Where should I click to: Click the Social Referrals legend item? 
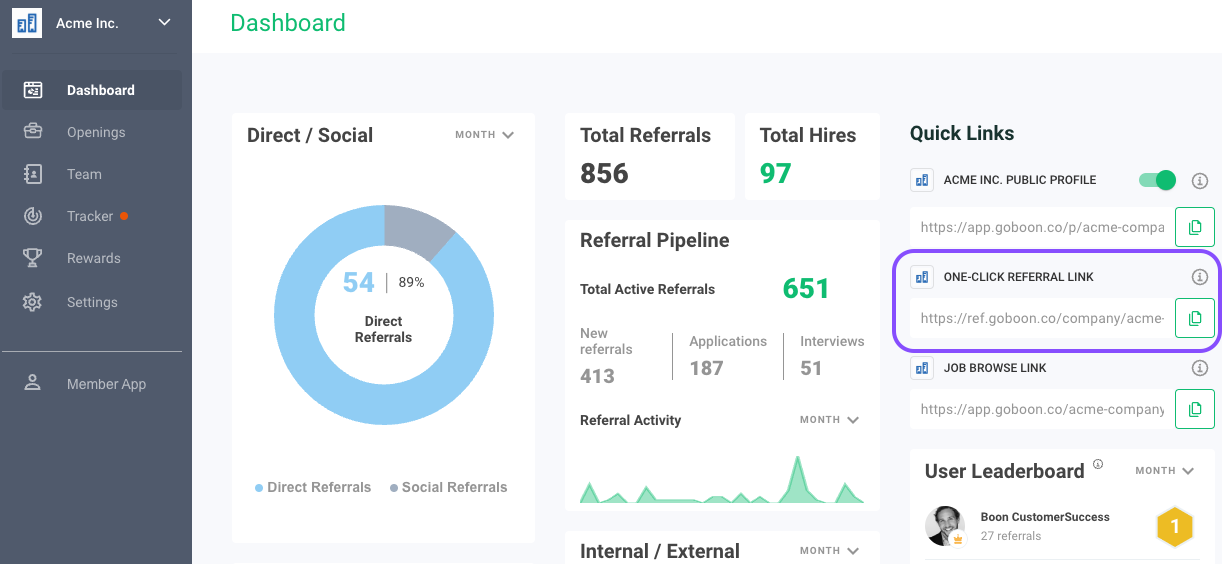pos(448,487)
